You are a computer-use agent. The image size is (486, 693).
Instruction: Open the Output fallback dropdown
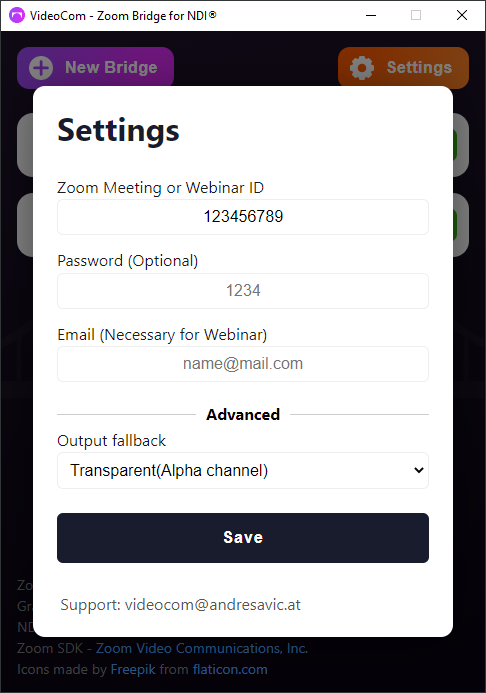[x=243, y=470]
